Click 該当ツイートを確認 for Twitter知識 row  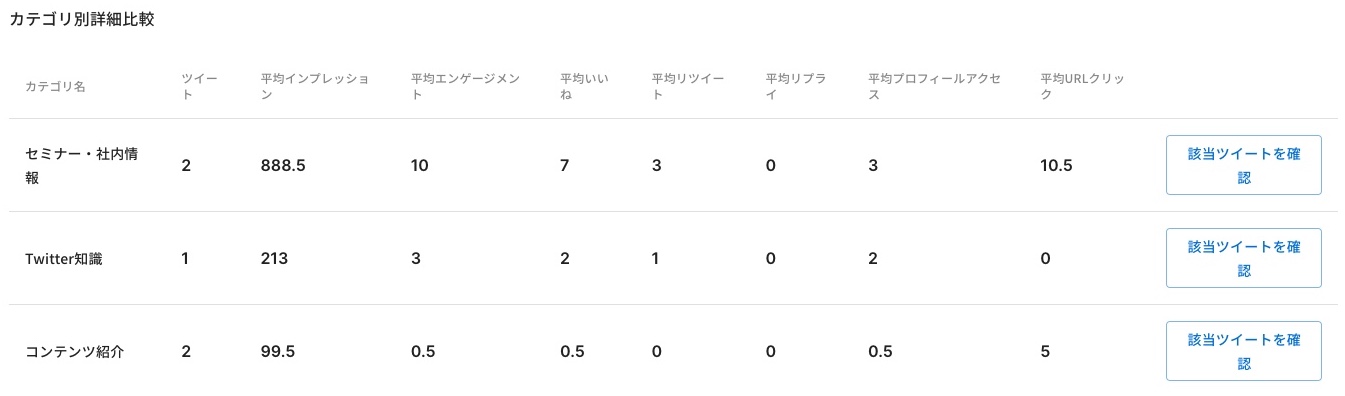click(1244, 258)
